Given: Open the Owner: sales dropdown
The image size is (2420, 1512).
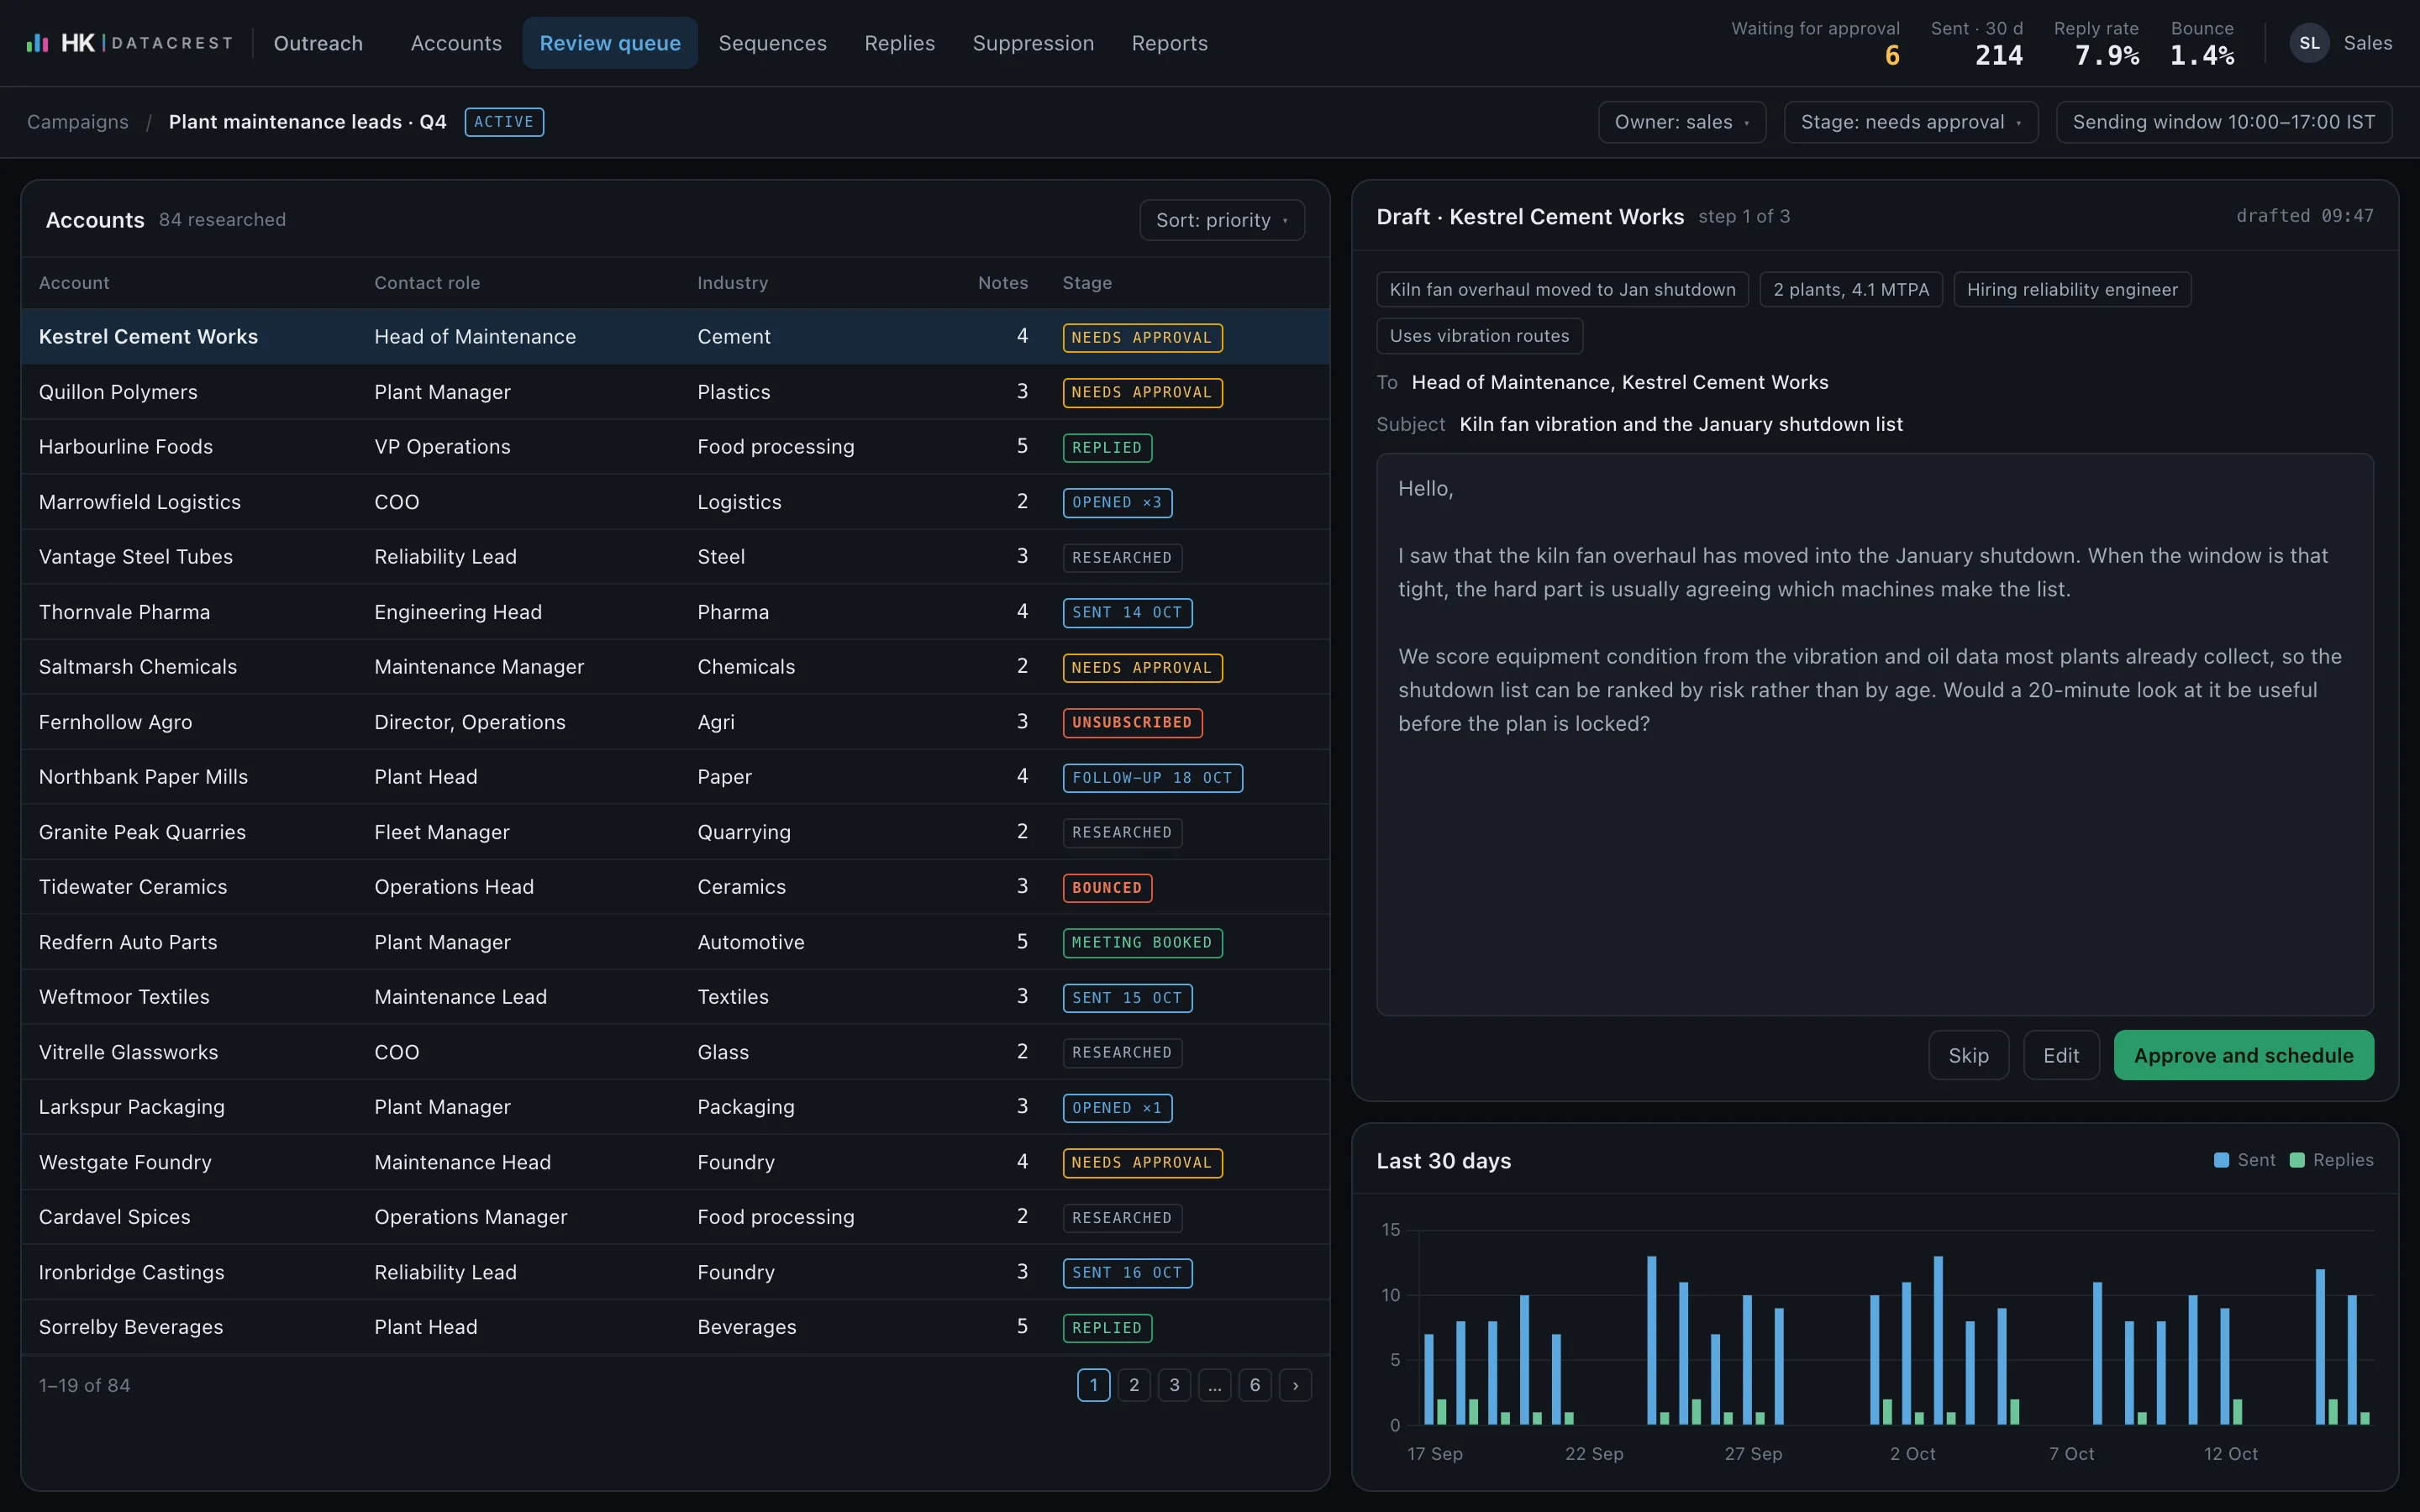Looking at the screenshot, I should [1682, 122].
